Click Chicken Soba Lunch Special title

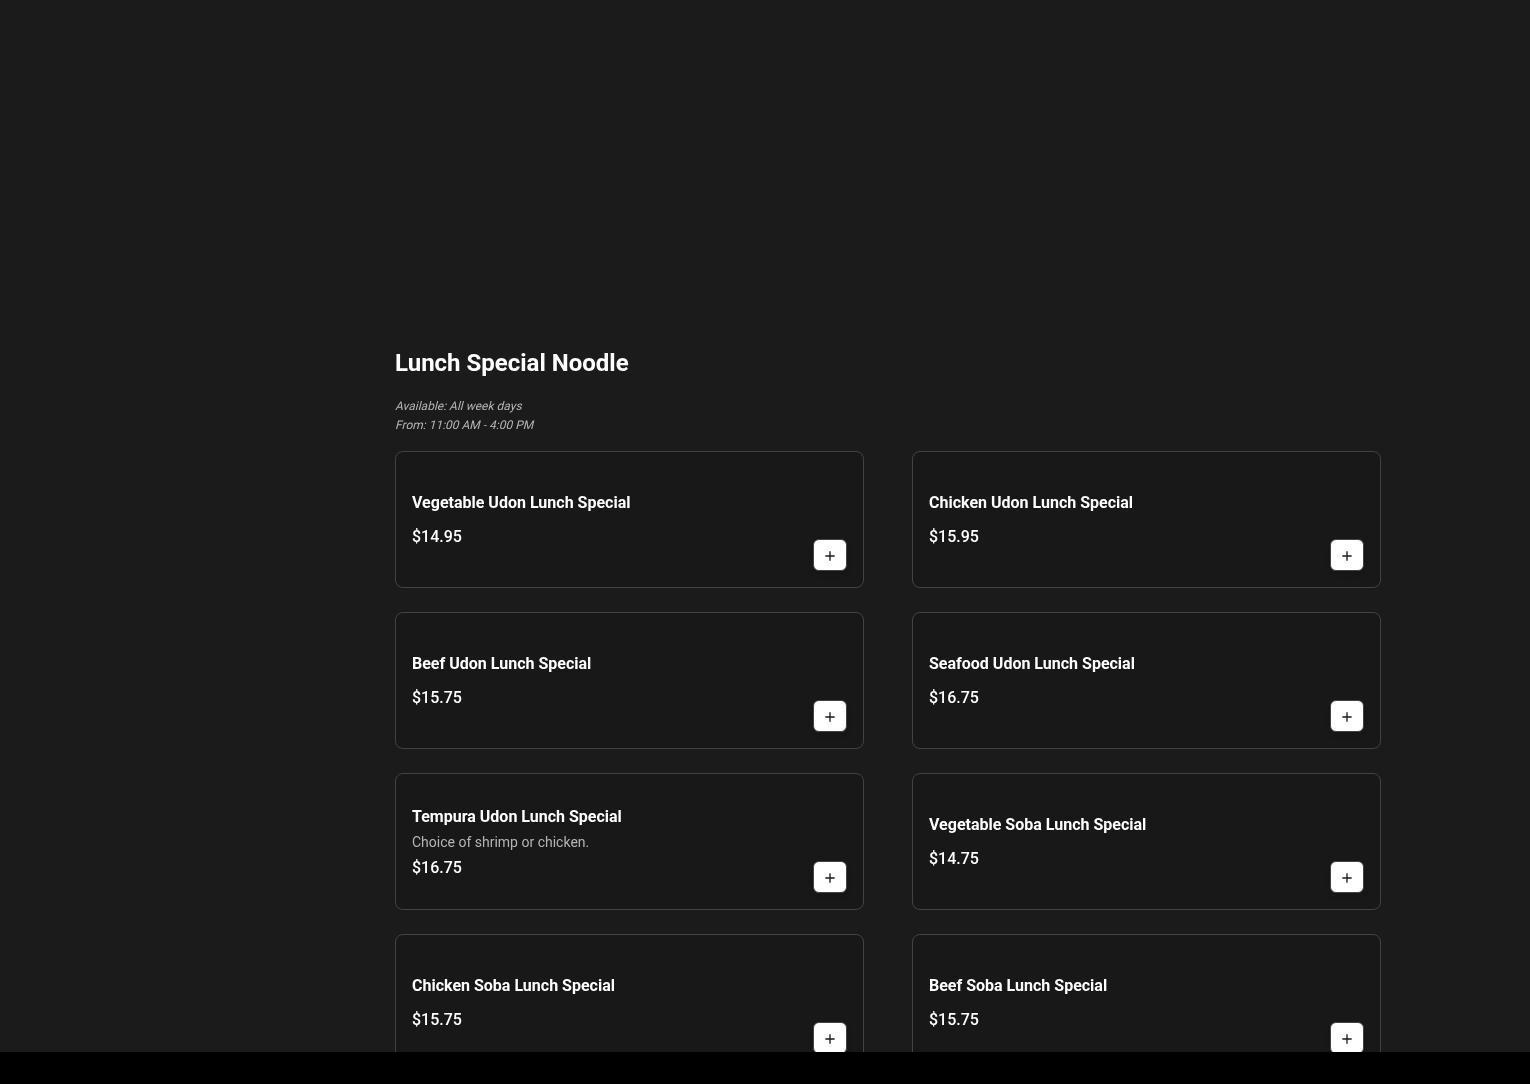pyautogui.click(x=513, y=985)
